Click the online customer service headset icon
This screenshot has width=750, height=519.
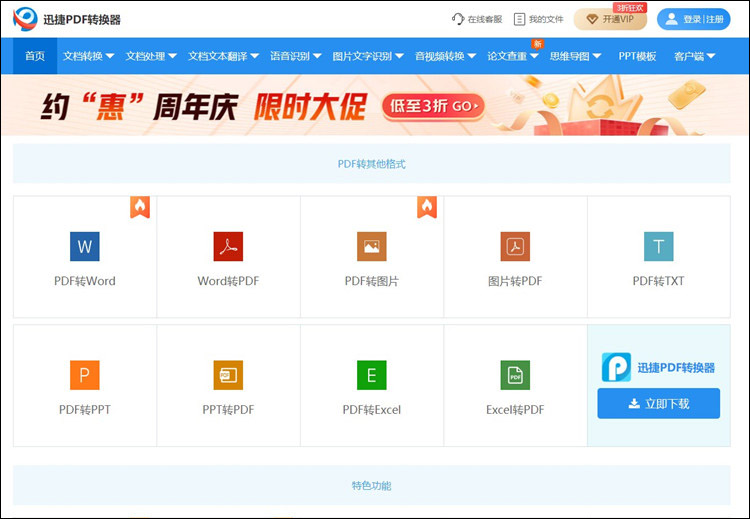tap(458, 19)
